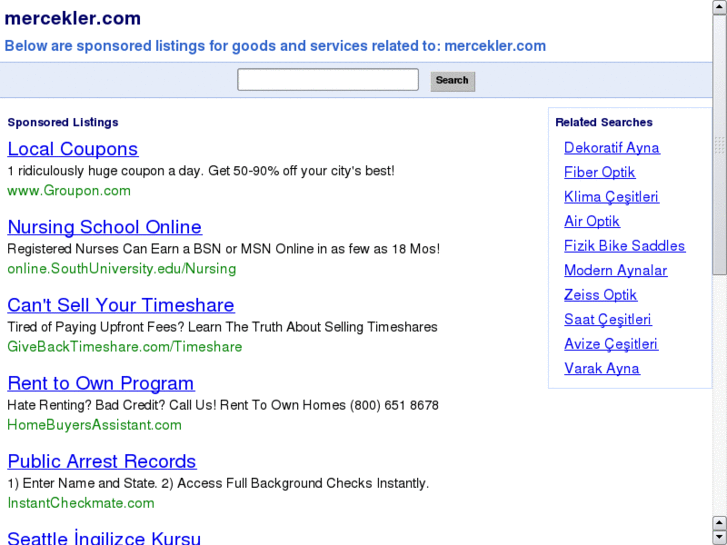The image size is (727, 545).
Task: Select the Varak Ayna related search
Action: tap(602, 369)
